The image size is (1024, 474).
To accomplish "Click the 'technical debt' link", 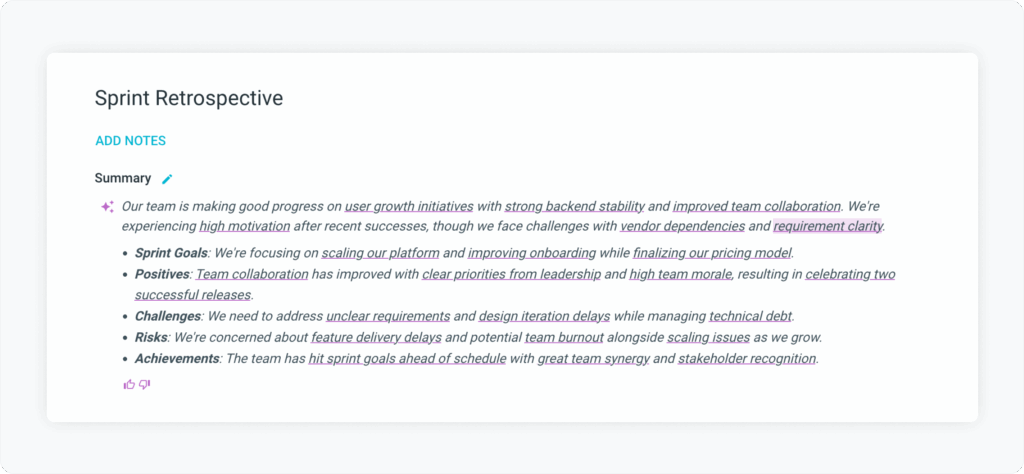I will click(x=751, y=316).
